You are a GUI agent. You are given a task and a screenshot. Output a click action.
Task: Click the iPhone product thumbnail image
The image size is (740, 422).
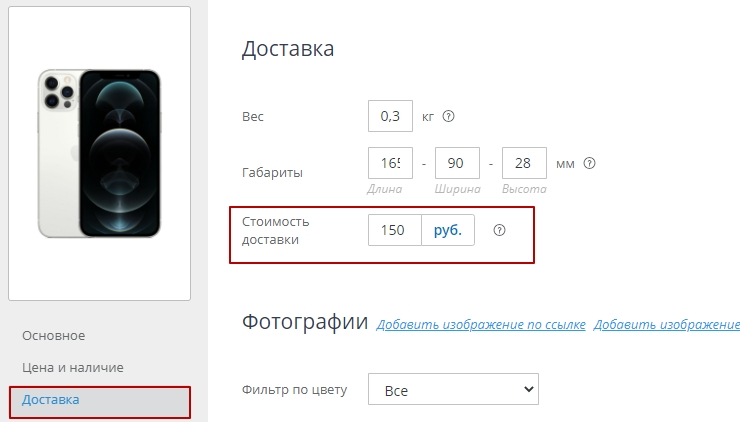point(100,152)
